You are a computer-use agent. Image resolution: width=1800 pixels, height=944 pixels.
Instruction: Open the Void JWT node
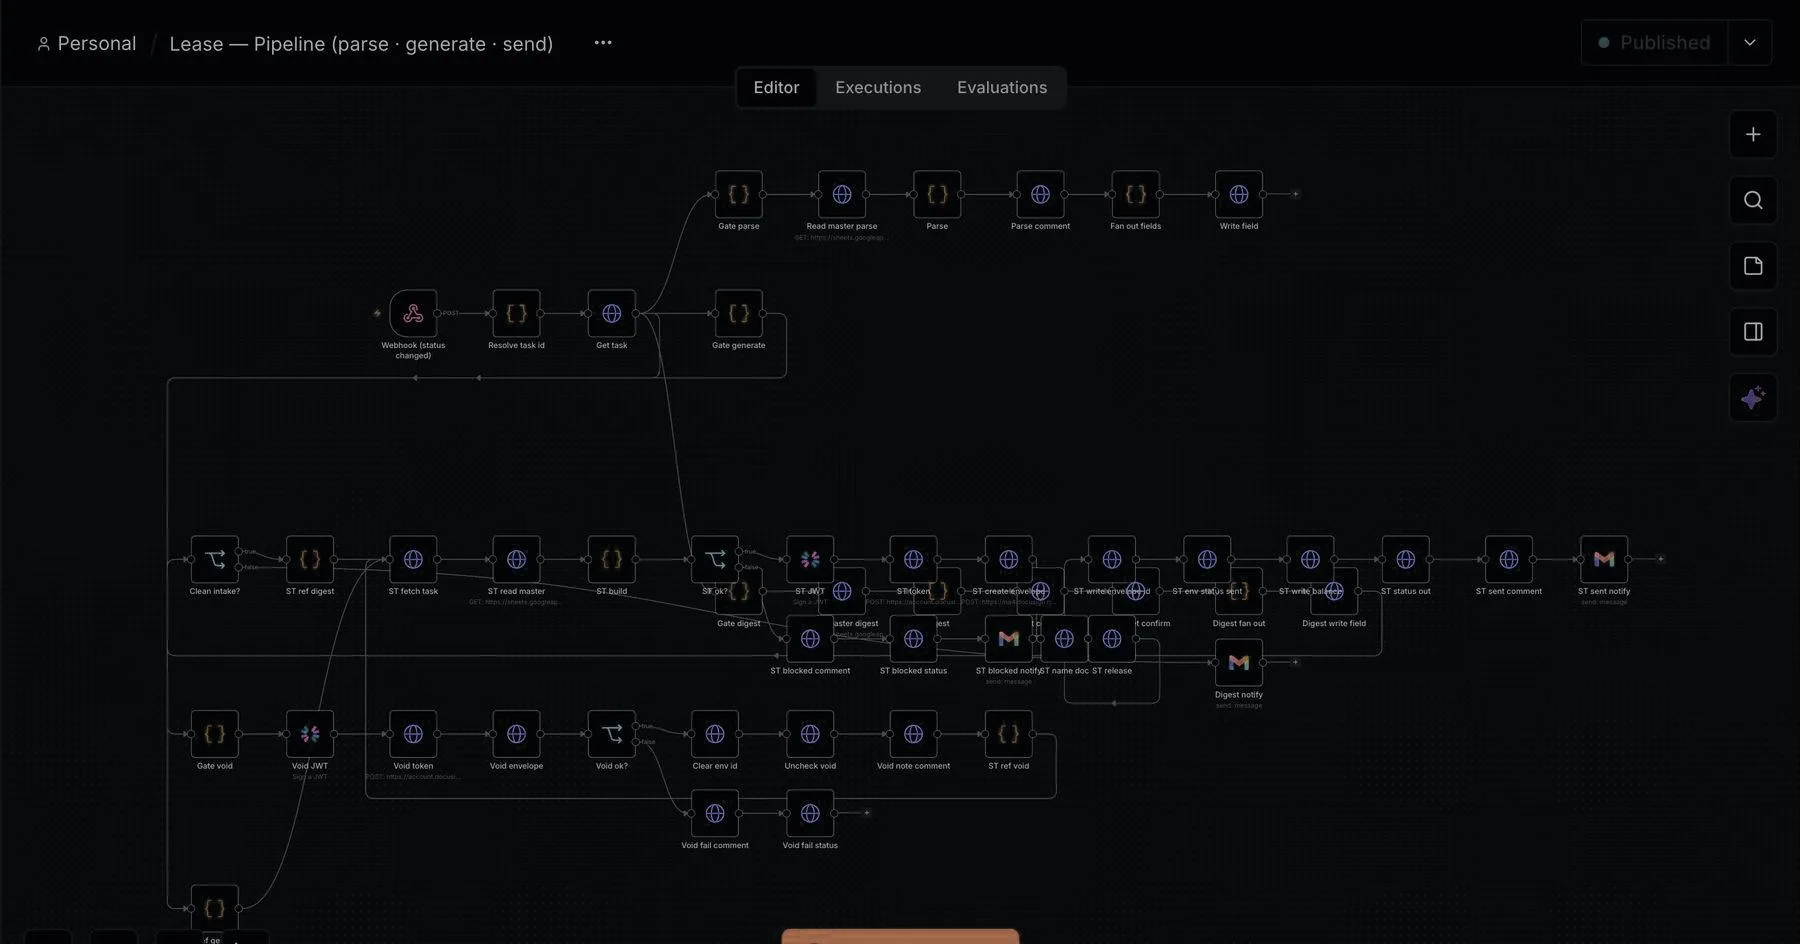(310, 734)
